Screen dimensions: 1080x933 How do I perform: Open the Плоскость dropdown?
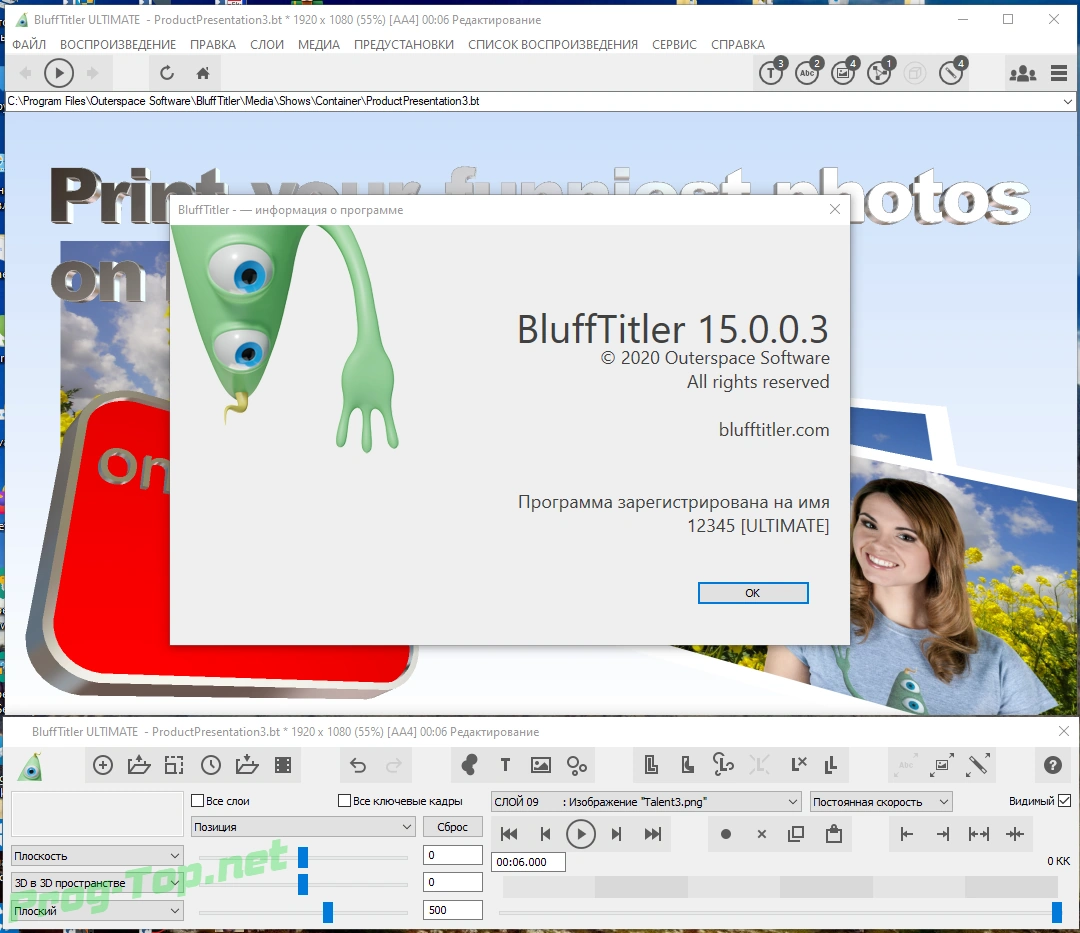click(x=97, y=856)
